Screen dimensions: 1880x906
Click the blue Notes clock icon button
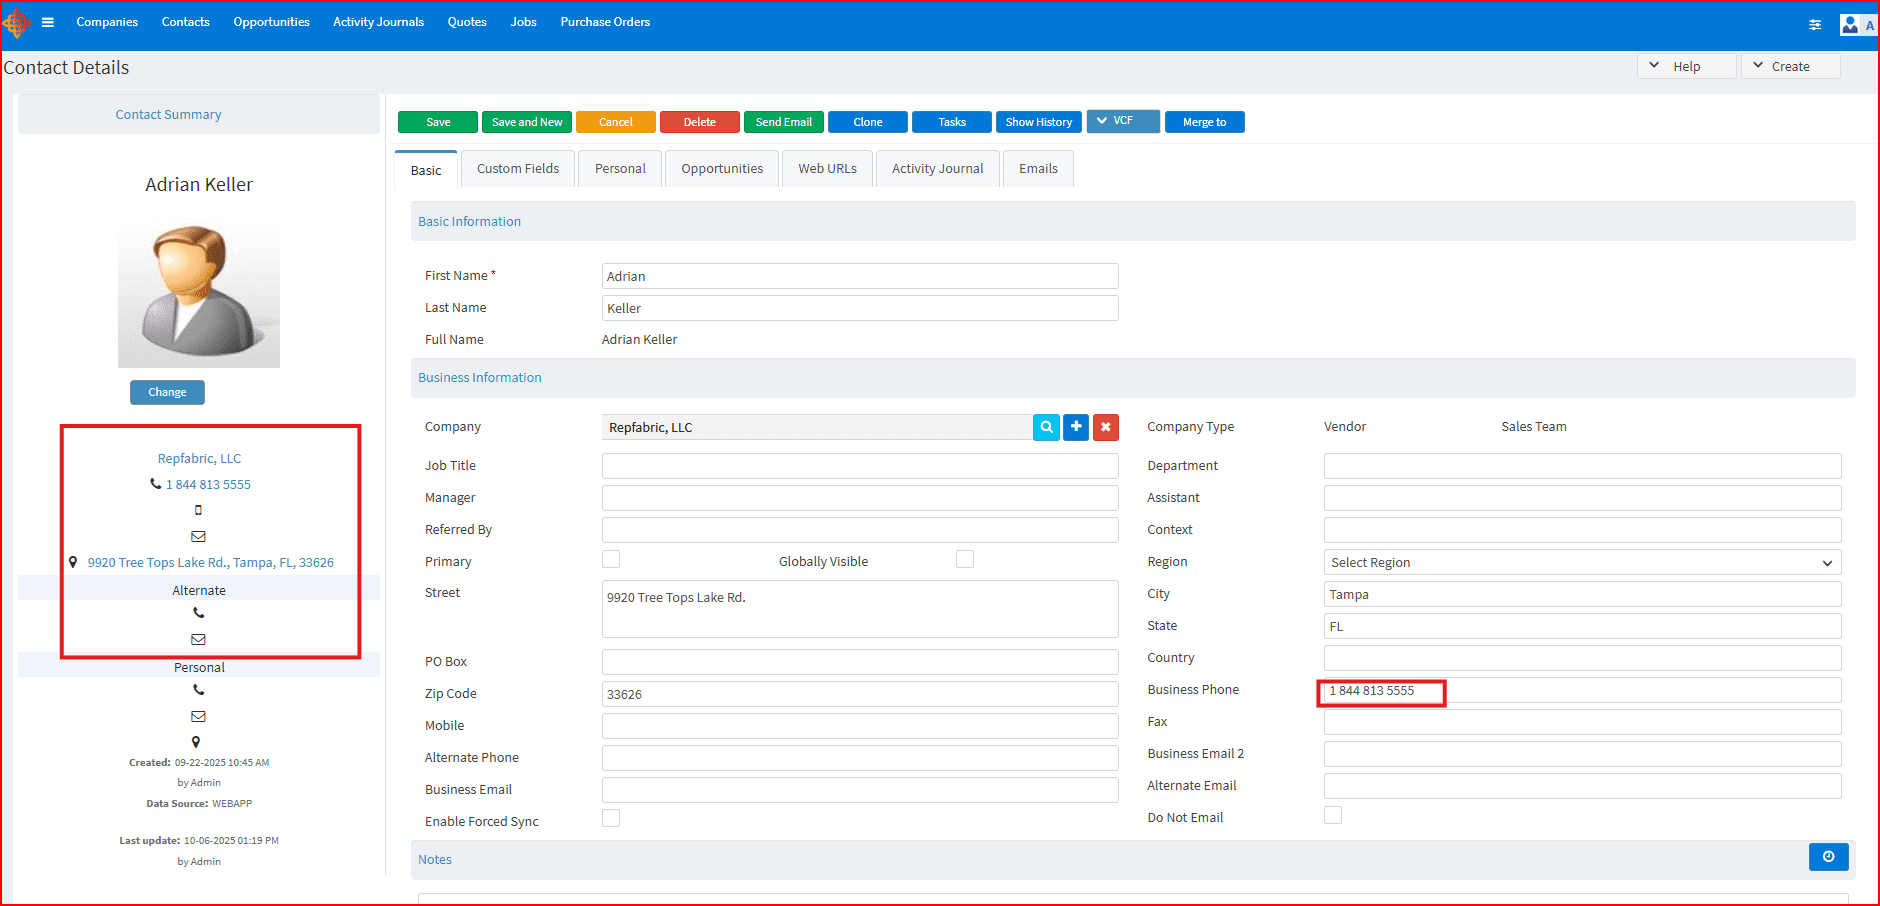coord(1828,857)
